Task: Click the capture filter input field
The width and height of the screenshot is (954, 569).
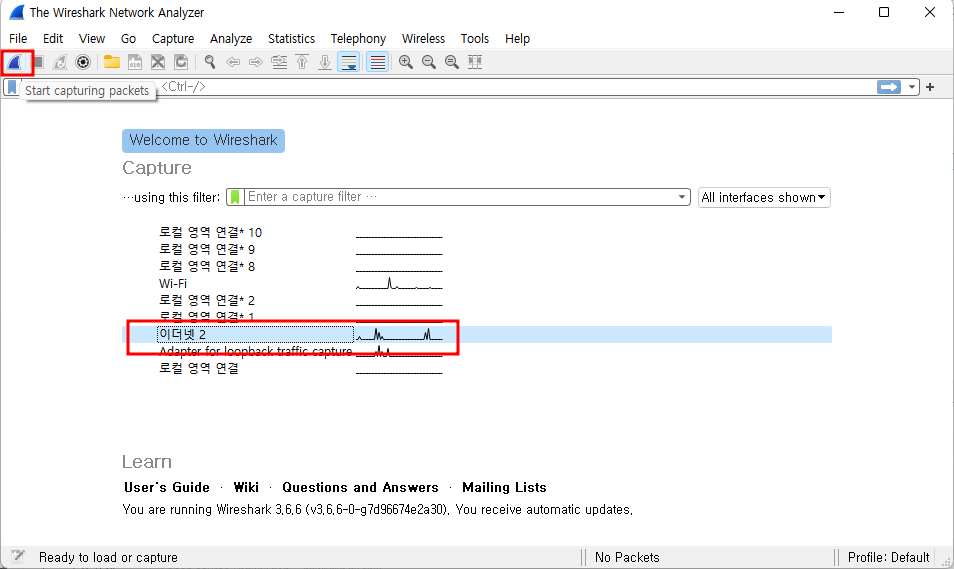Action: [459, 197]
